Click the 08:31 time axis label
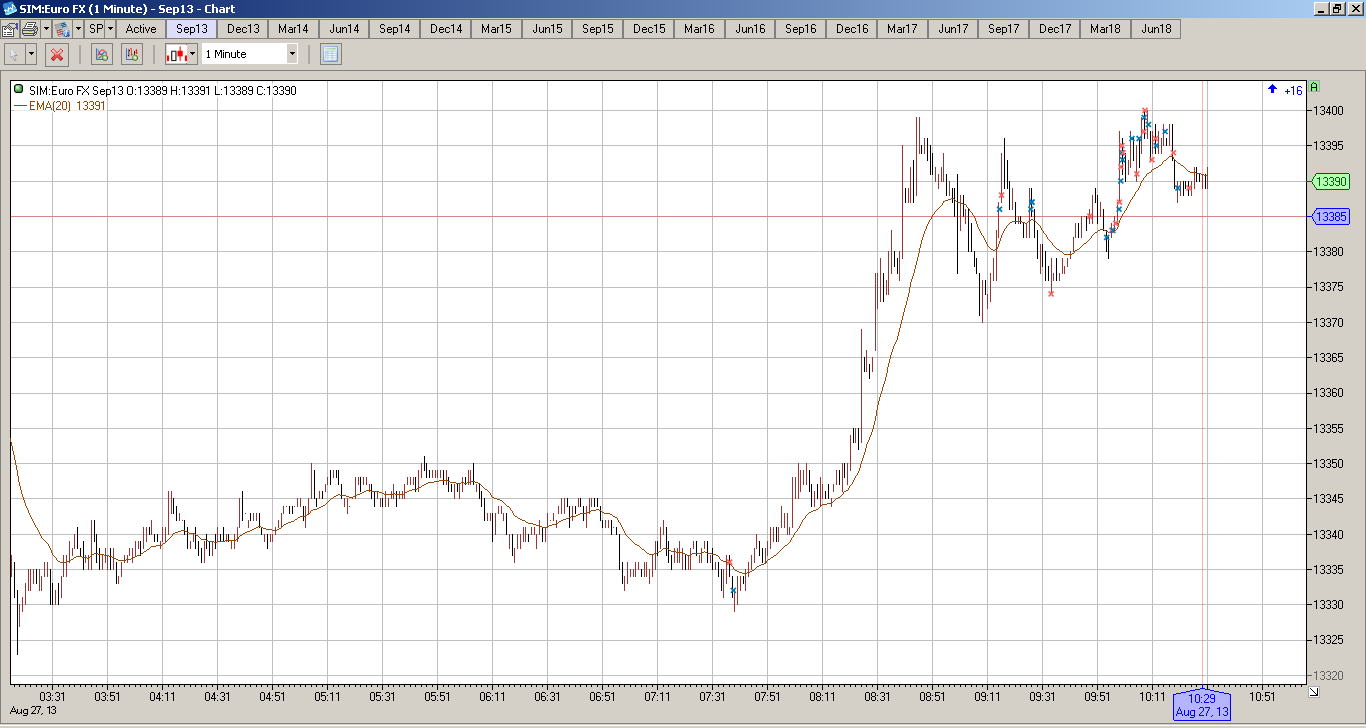This screenshot has width=1366, height=728. (x=877, y=697)
